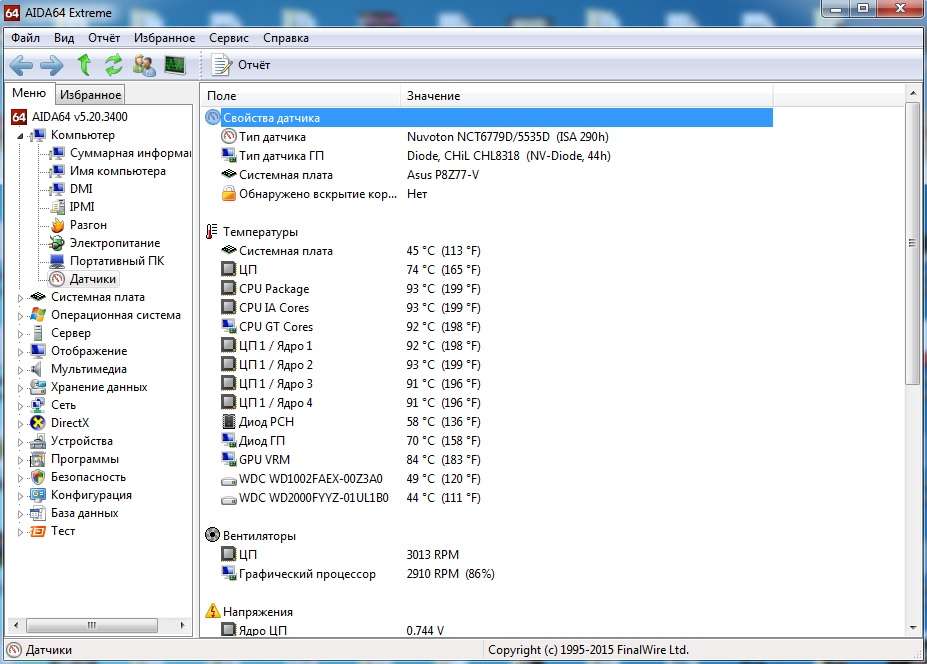The height and width of the screenshot is (664, 927).
Task: Click the WDC WD1002FAEX-00Z3A0 drive icon
Action: (229, 481)
